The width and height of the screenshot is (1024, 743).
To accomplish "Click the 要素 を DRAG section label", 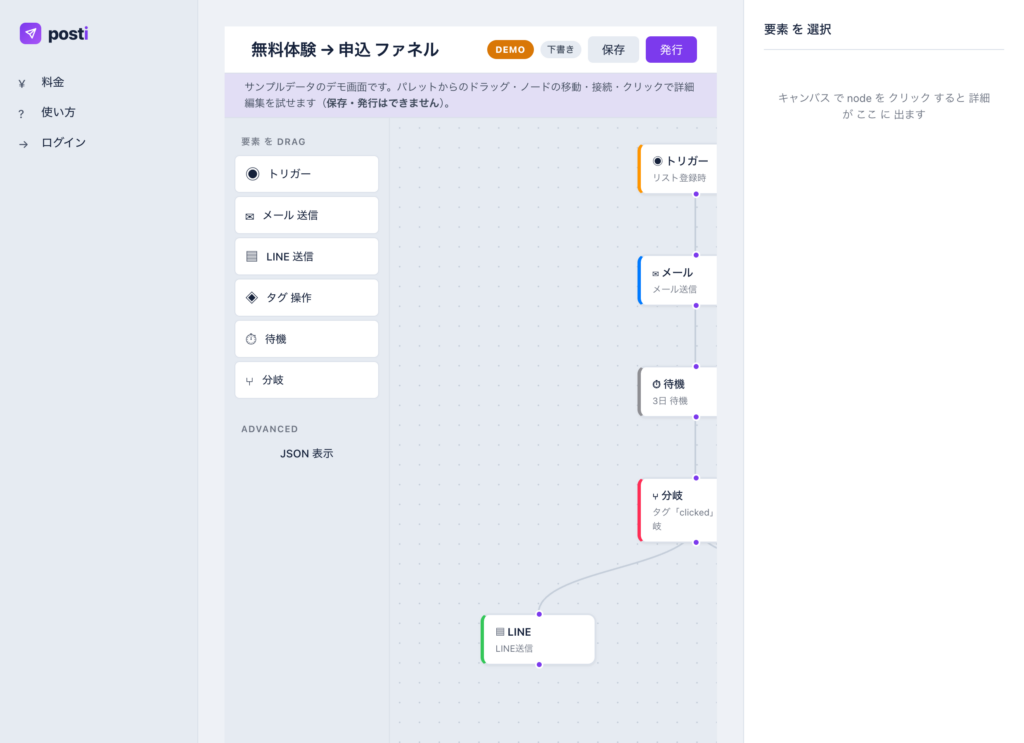I will point(273,142).
